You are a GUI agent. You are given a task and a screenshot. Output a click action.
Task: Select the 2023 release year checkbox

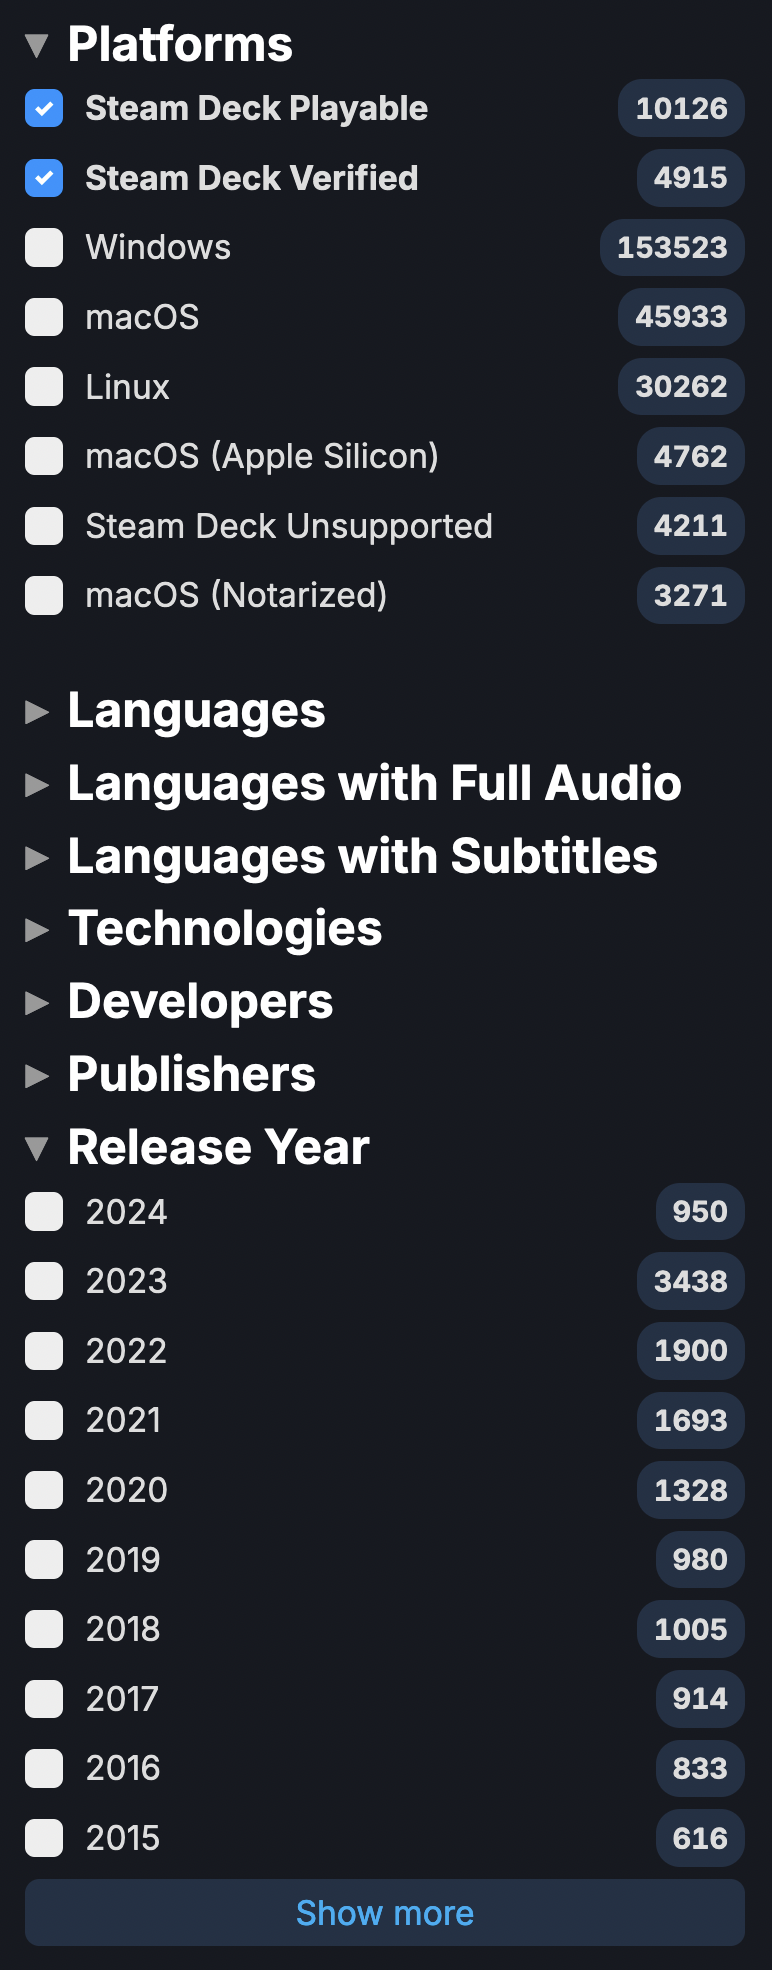[x=44, y=1281]
